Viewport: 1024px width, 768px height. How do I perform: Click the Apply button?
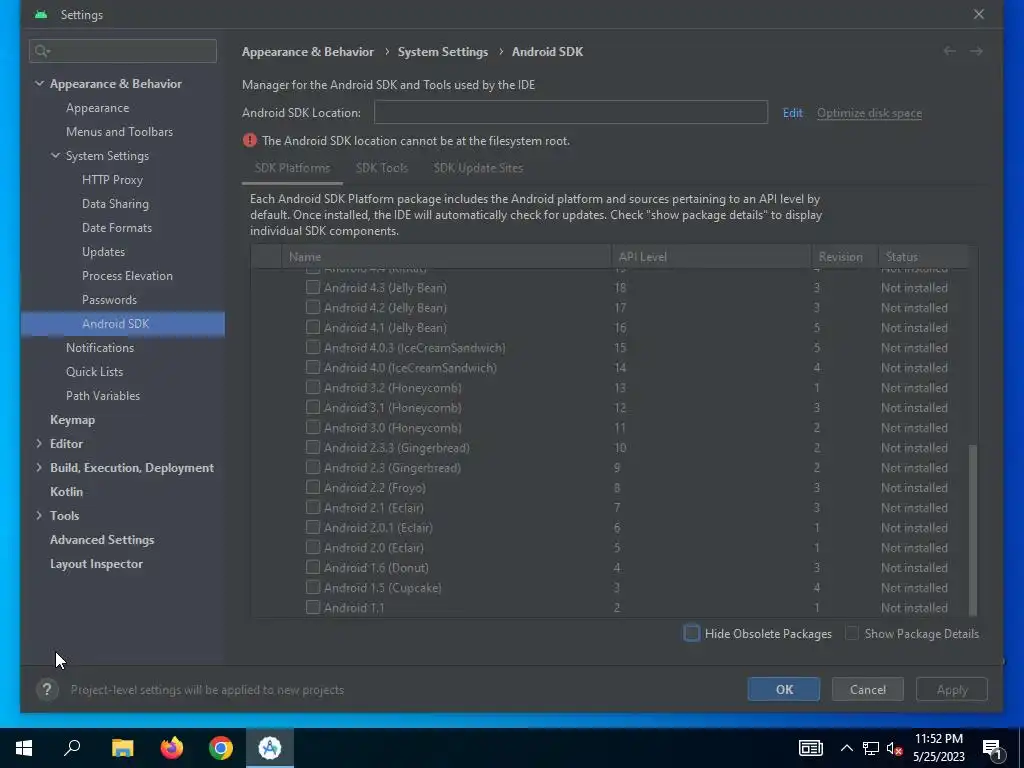(x=952, y=690)
